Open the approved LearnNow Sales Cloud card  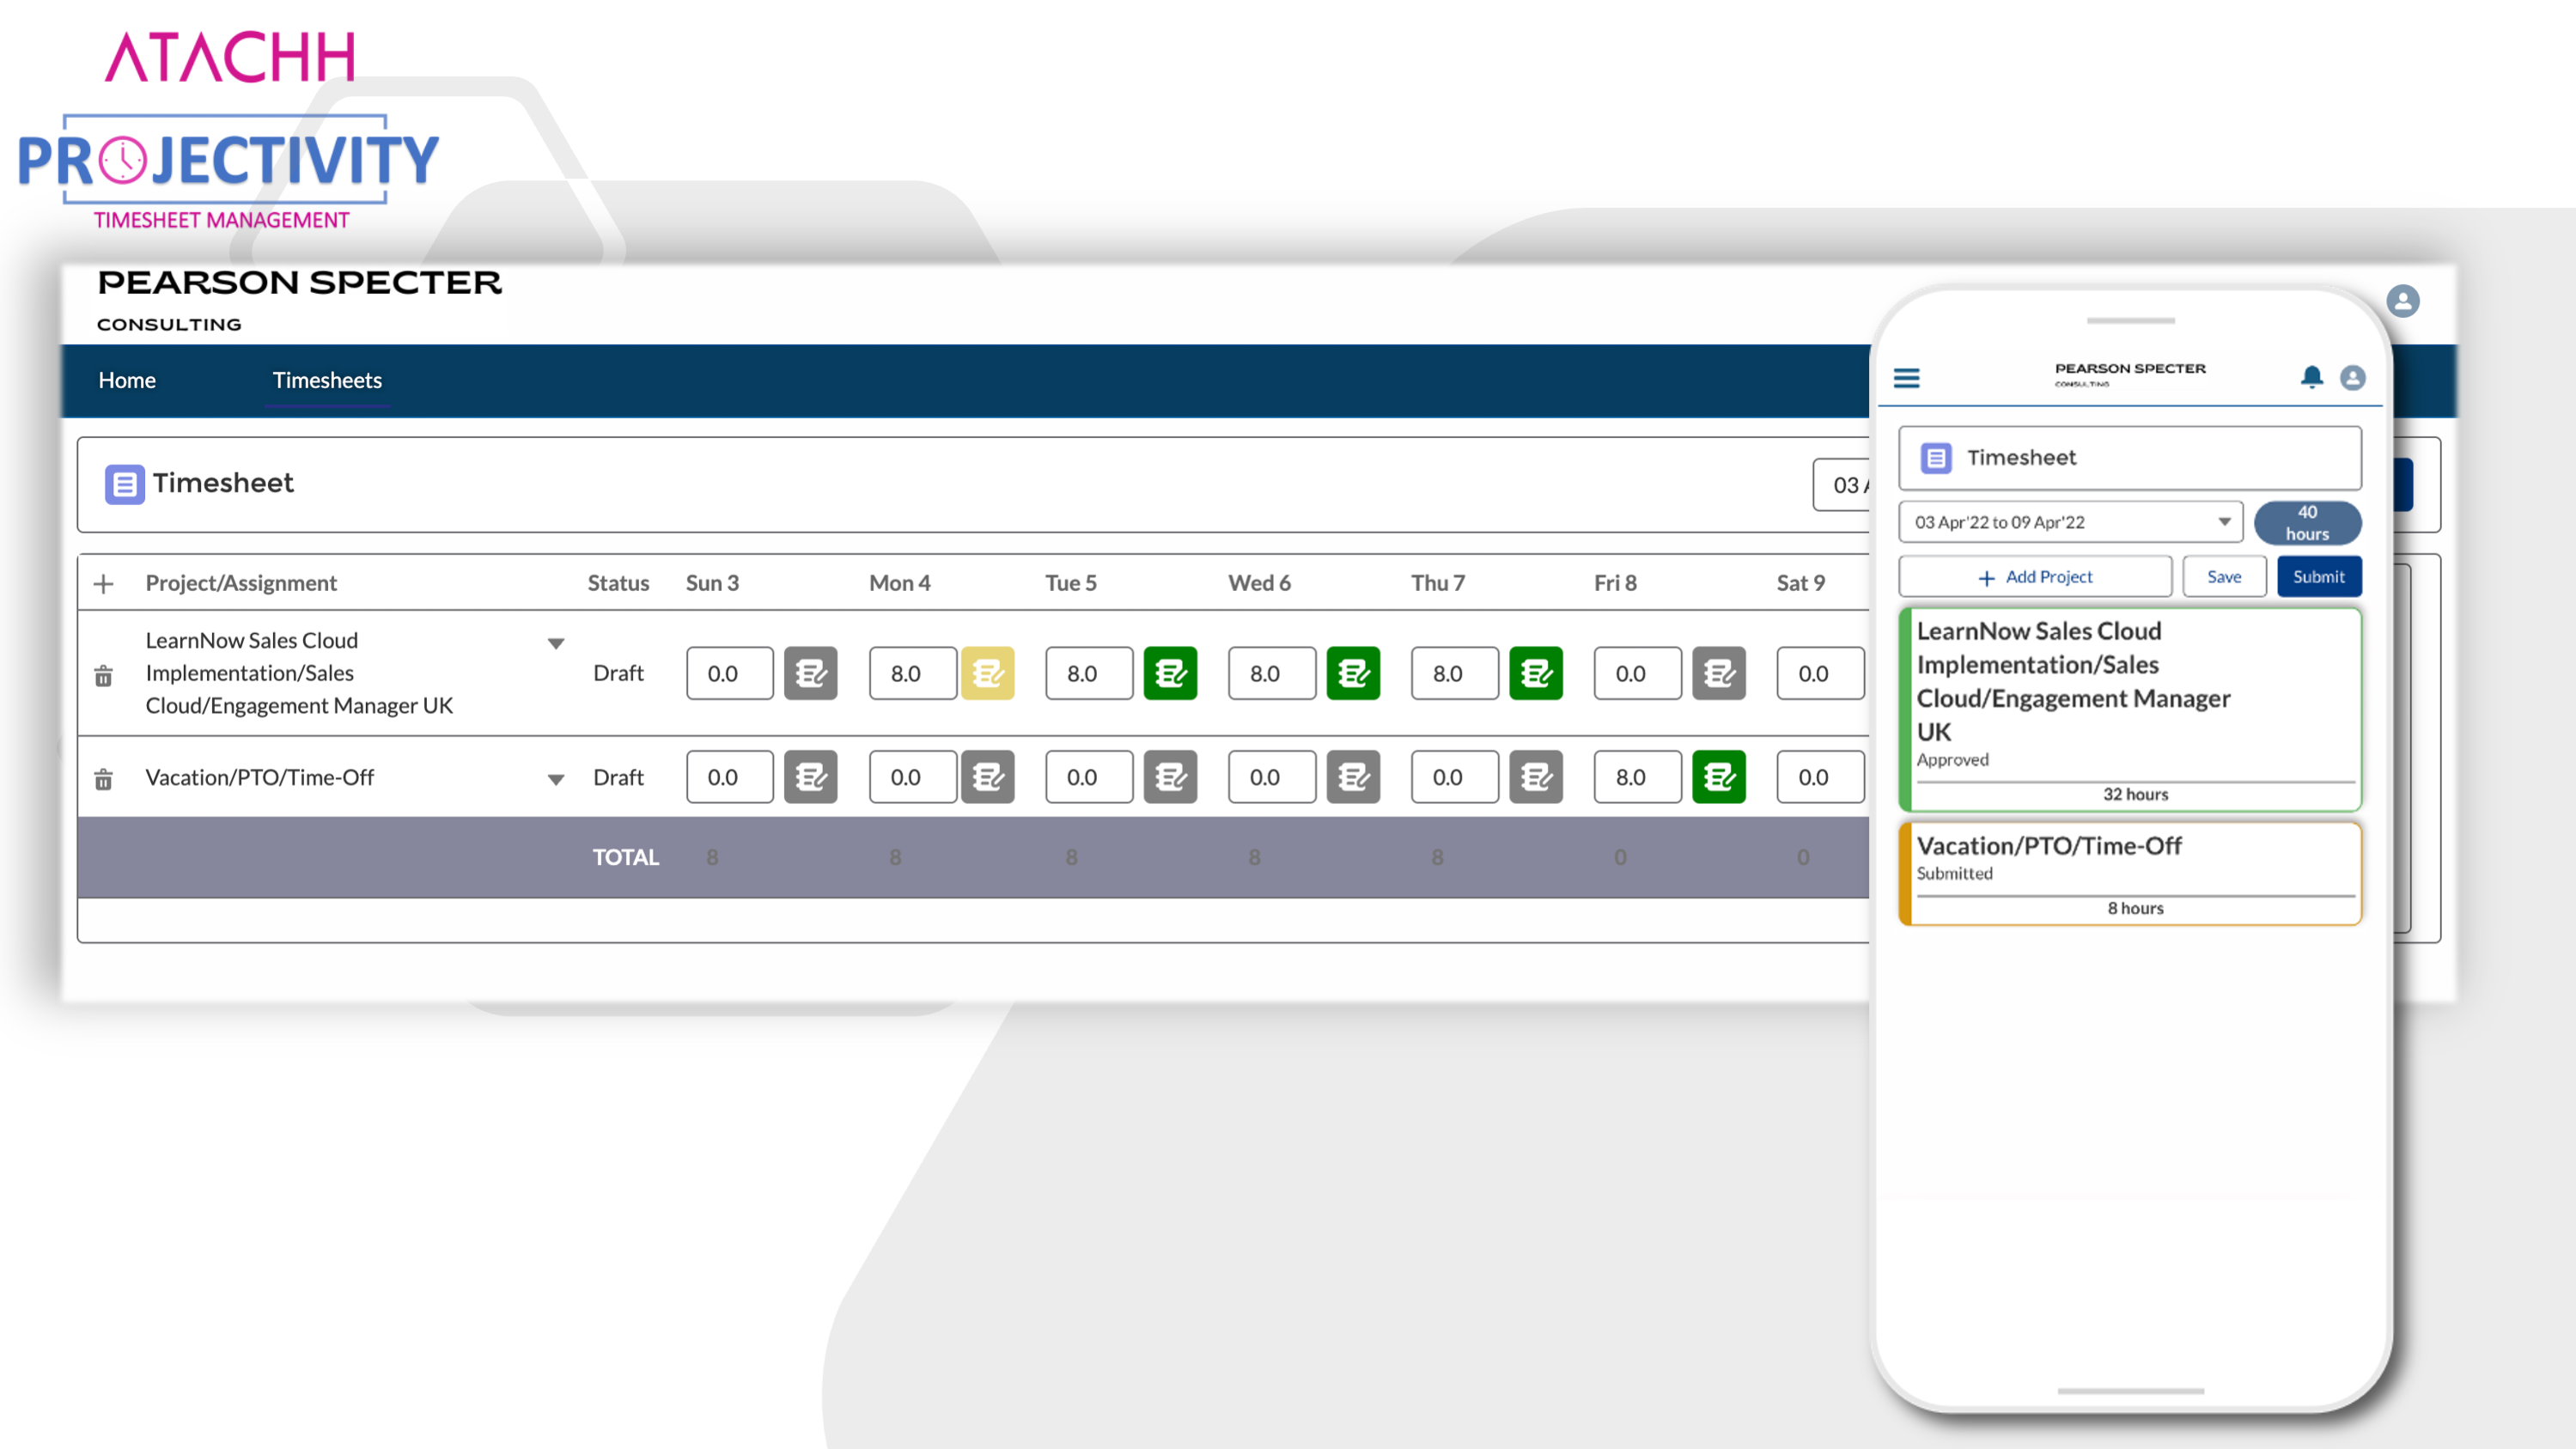point(2130,709)
